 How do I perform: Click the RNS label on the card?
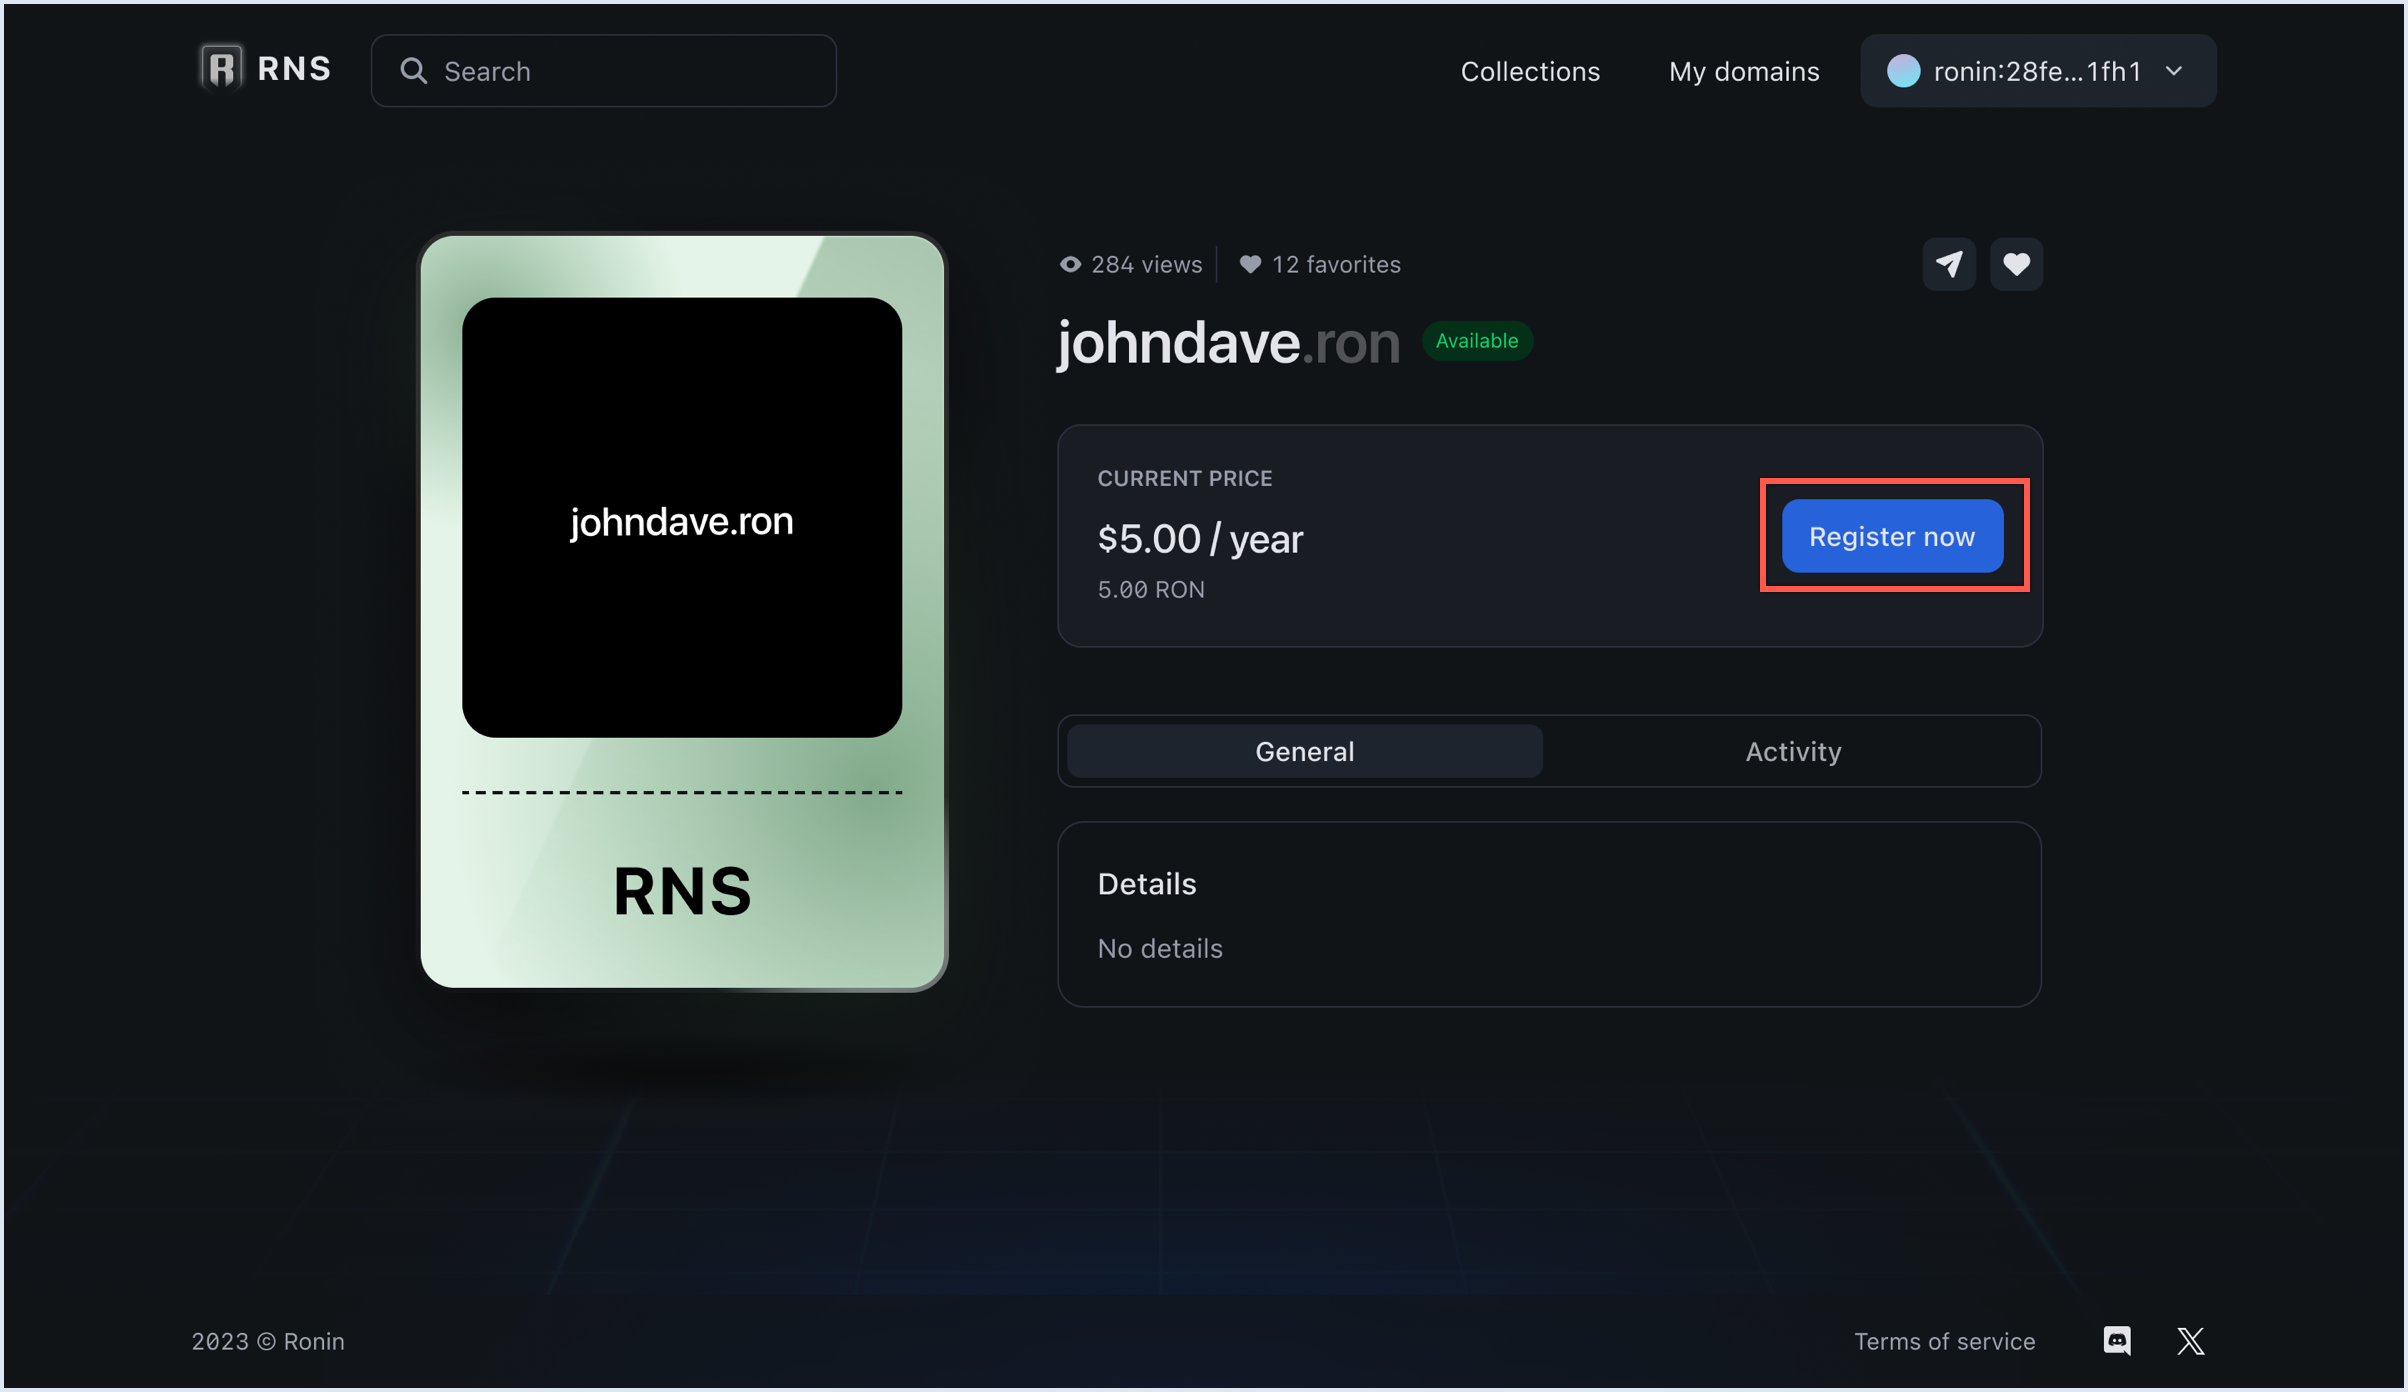tap(682, 891)
